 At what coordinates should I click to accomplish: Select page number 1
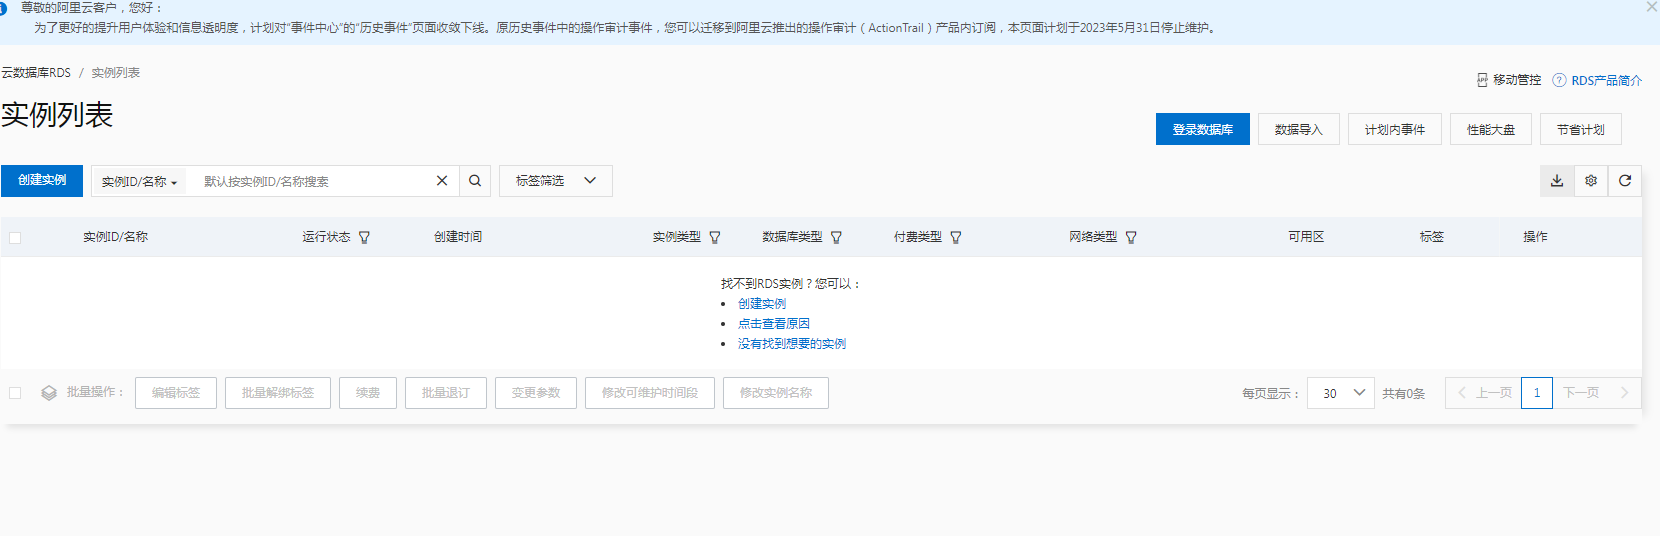(1537, 393)
